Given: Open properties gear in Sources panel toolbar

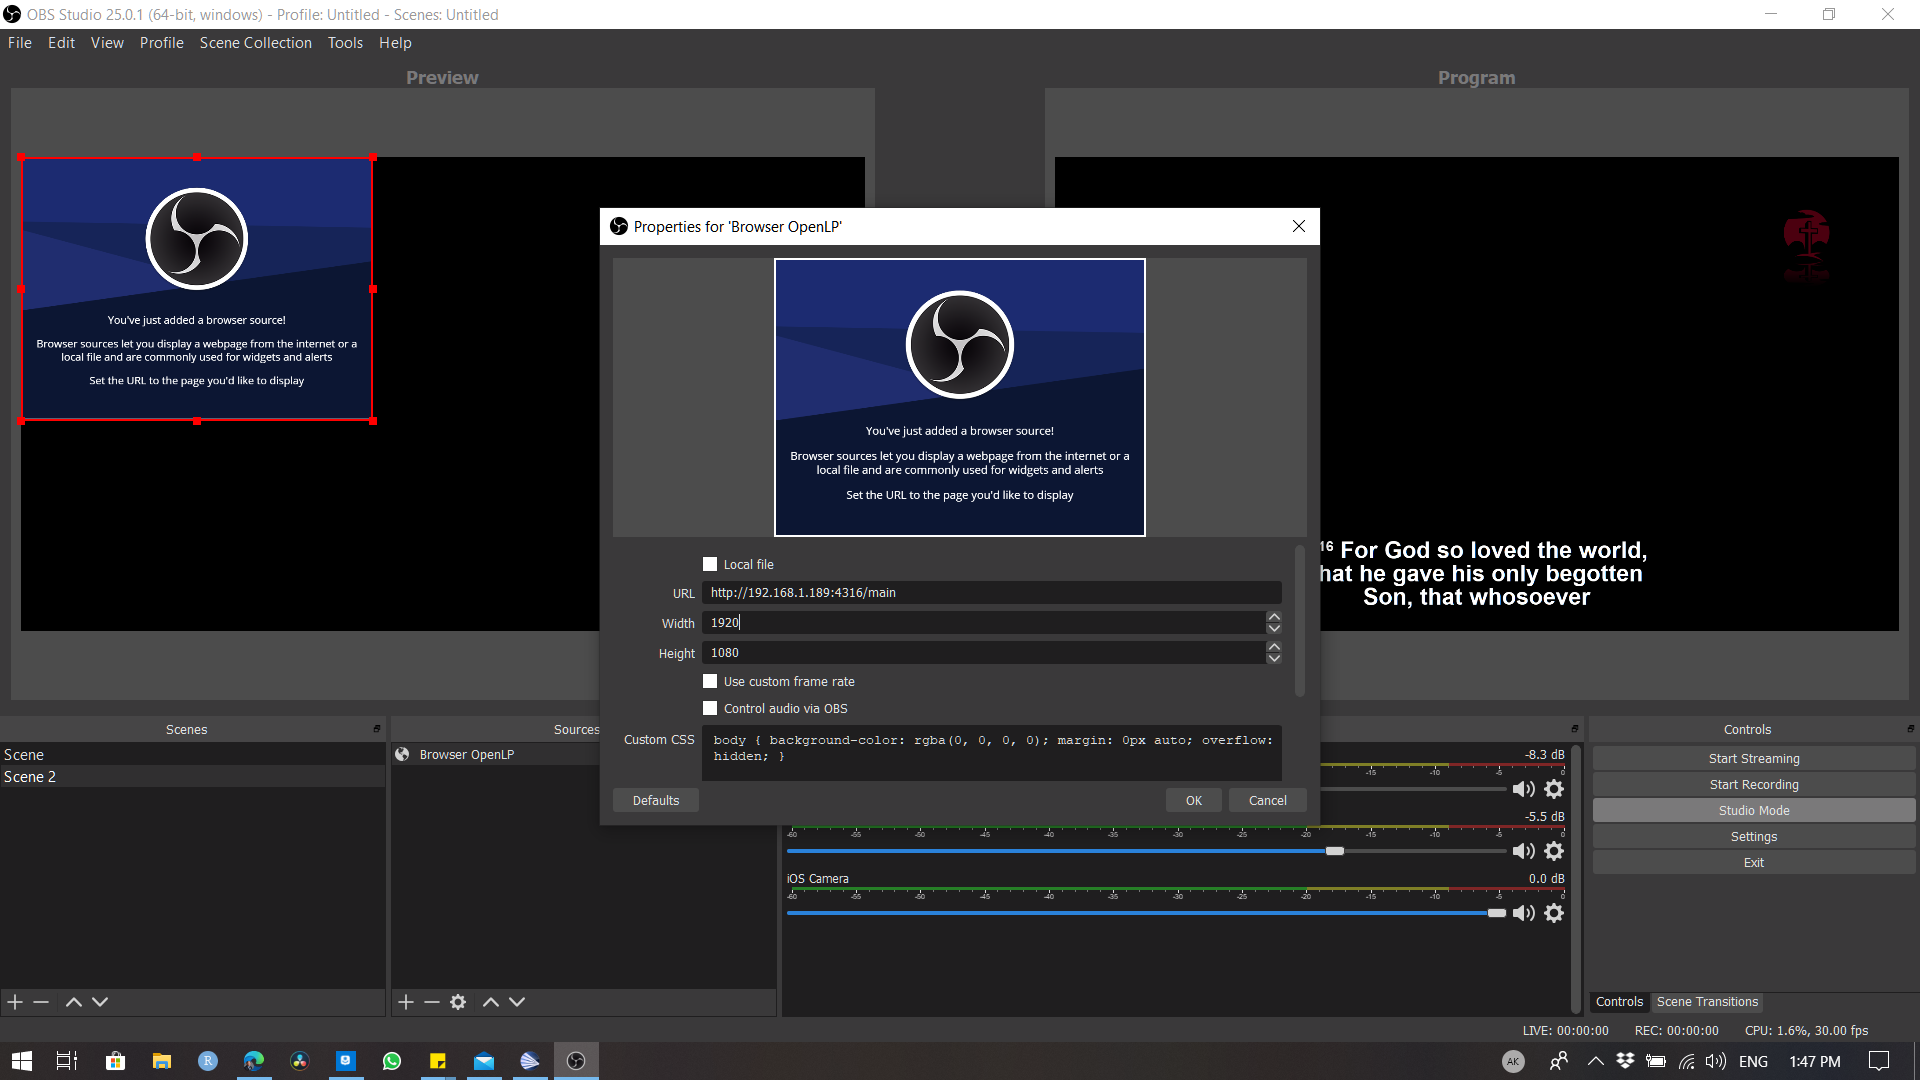Looking at the screenshot, I should tap(458, 1001).
